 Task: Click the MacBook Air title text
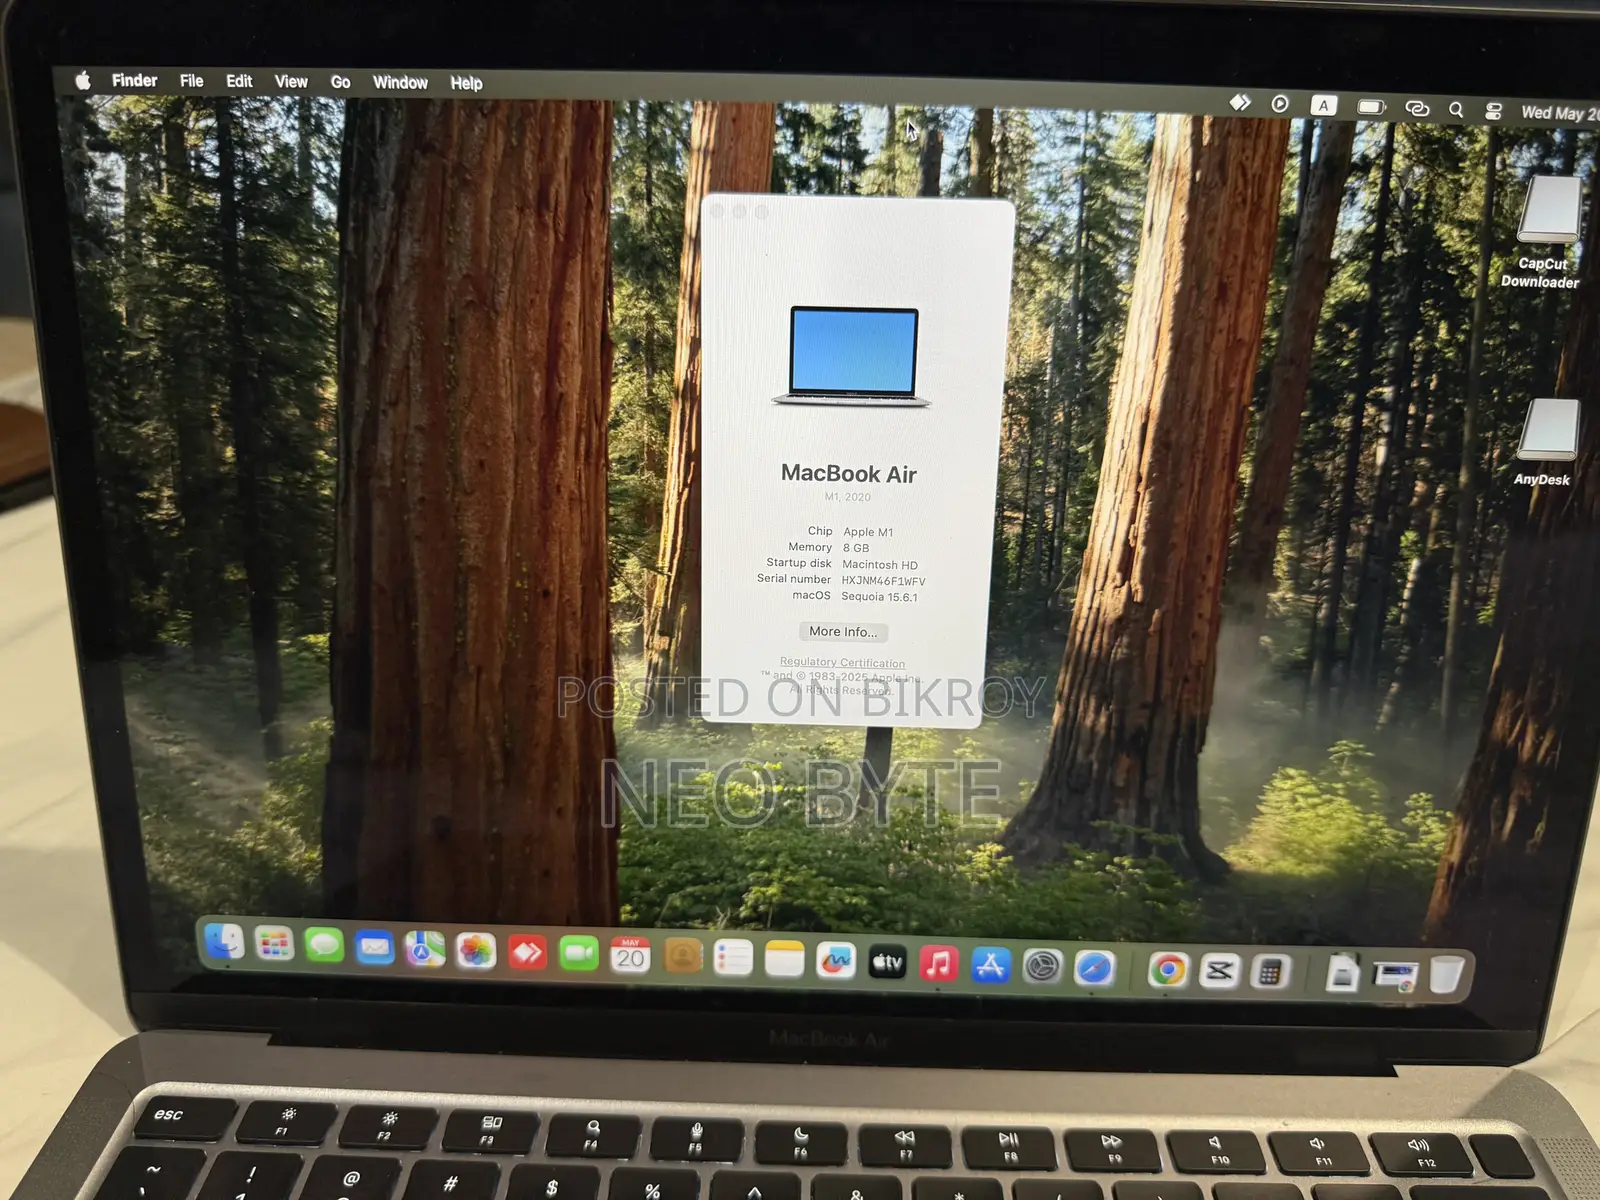(x=848, y=474)
